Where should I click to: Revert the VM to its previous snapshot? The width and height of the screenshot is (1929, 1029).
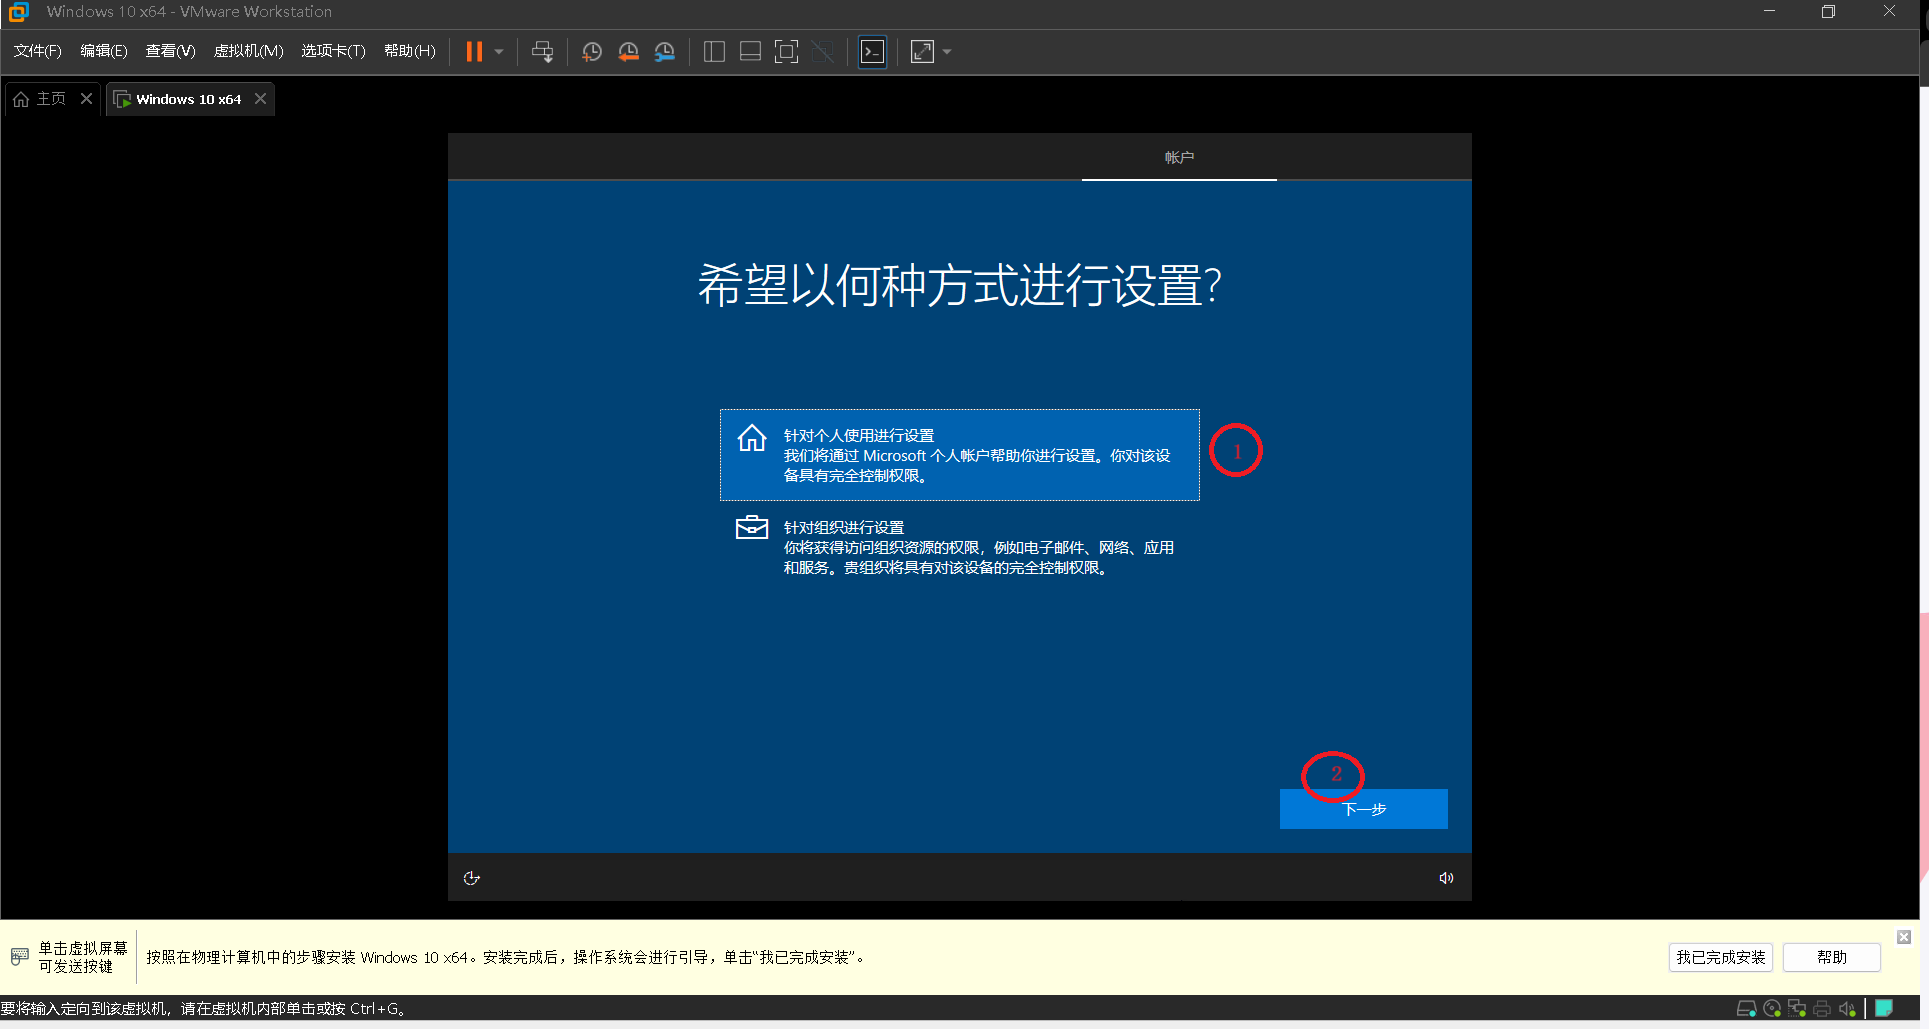pos(628,52)
